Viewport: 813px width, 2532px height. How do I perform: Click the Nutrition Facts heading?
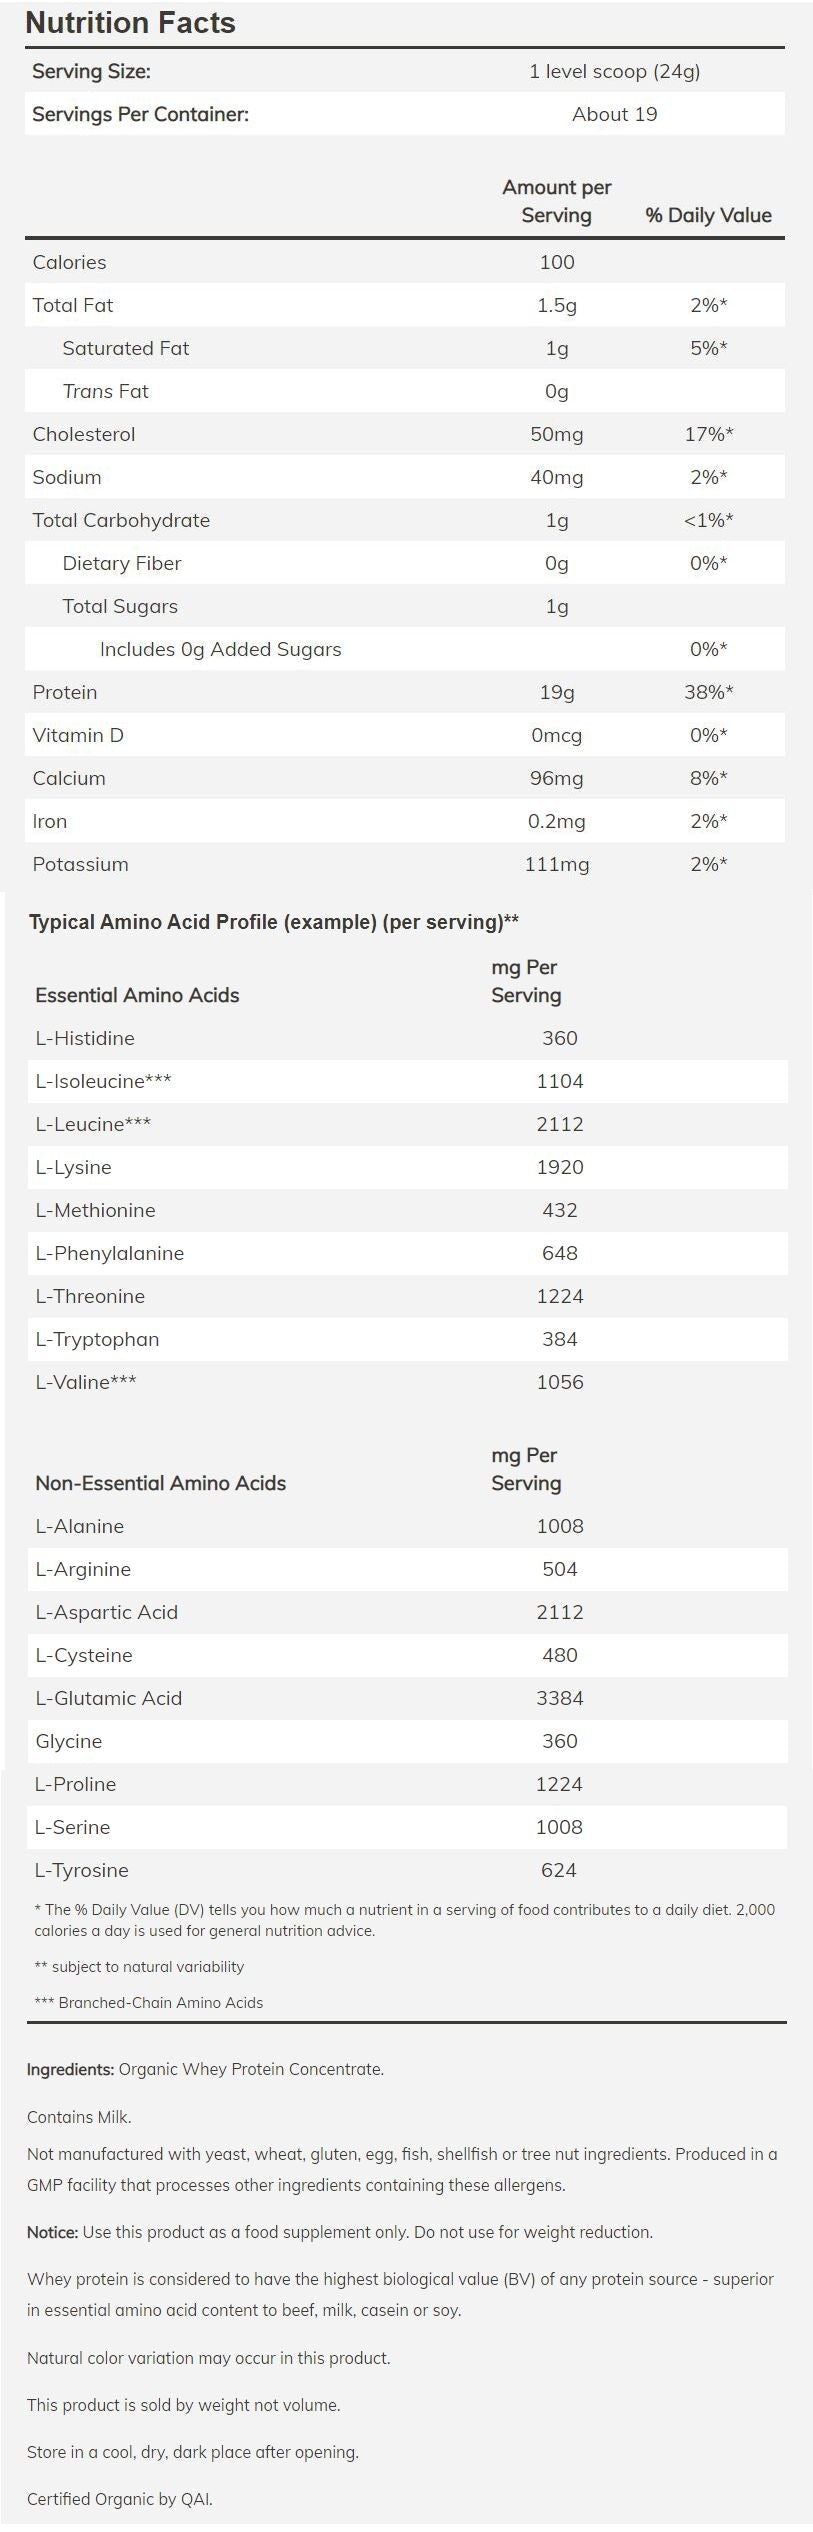tap(130, 23)
